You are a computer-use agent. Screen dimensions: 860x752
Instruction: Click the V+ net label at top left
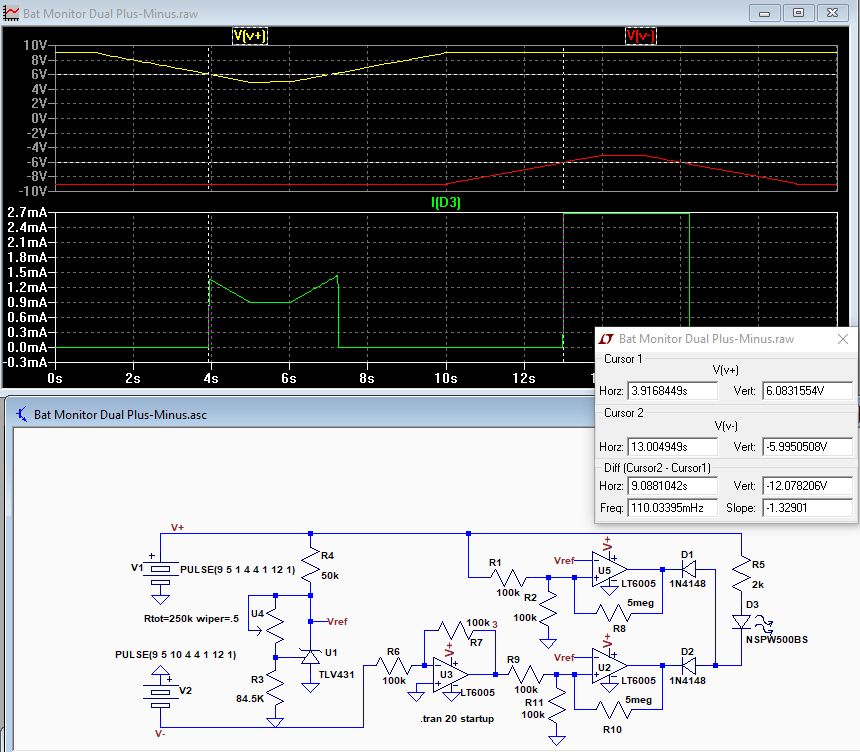click(x=177, y=527)
